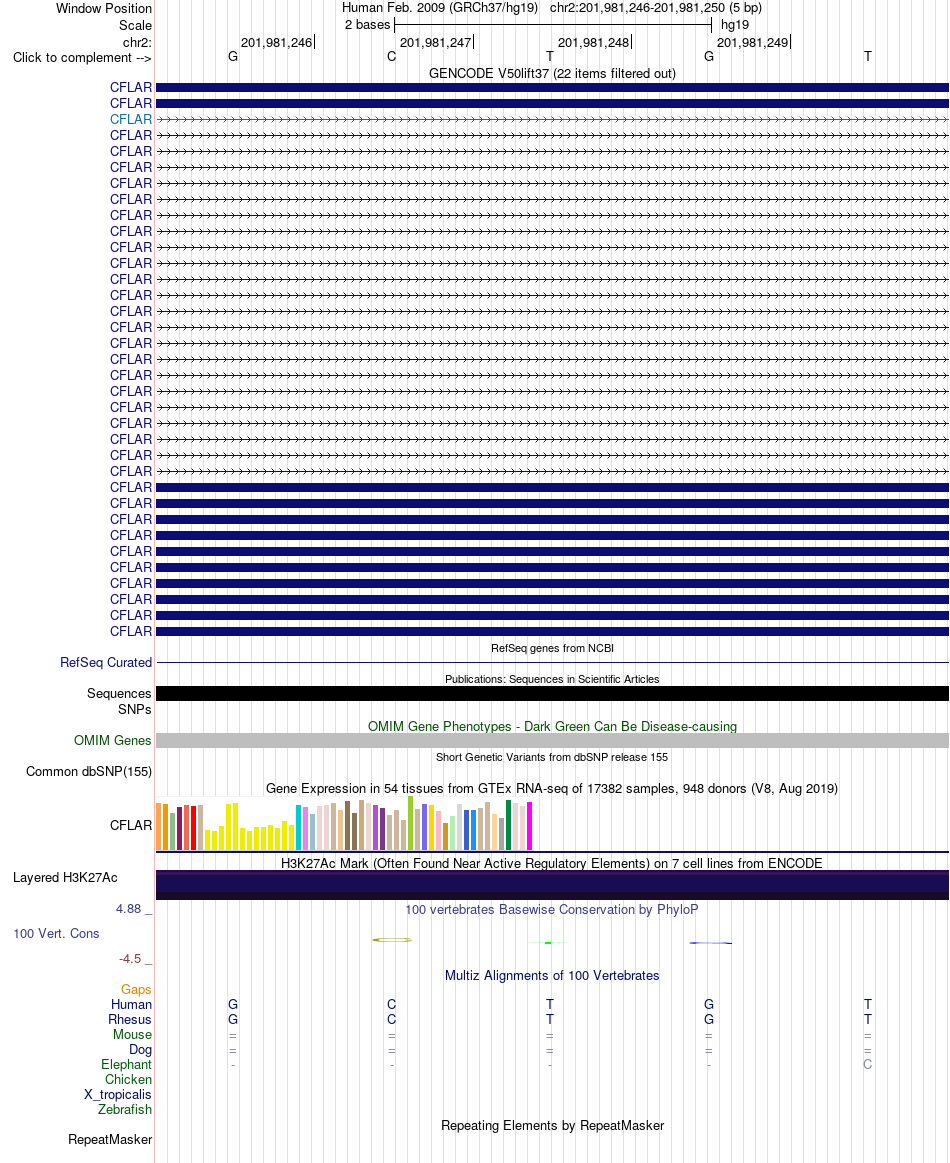Click the "RepeatMasker" track label
Viewport: 950px width, 1163px height.
click(x=110, y=1139)
